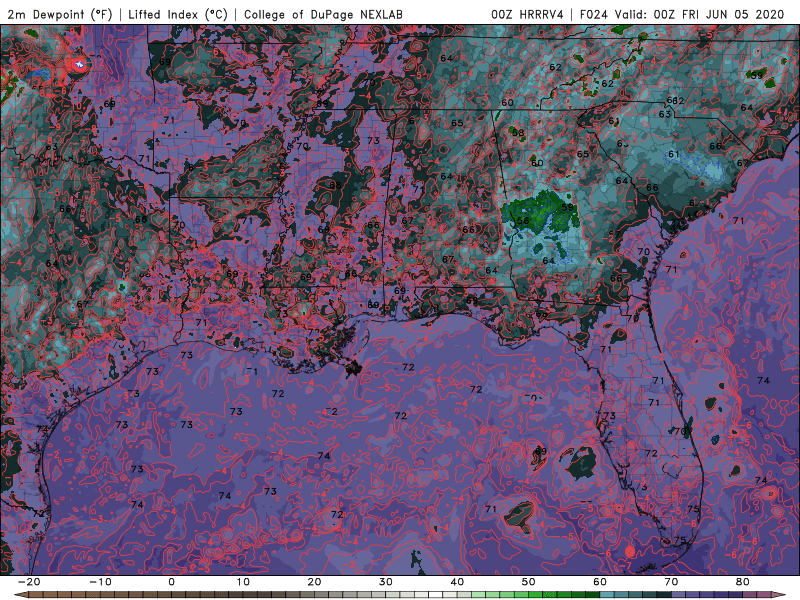The height and width of the screenshot is (600, 800).
Task: Click the 10 tick label on colorbar
Action: pyautogui.click(x=243, y=582)
